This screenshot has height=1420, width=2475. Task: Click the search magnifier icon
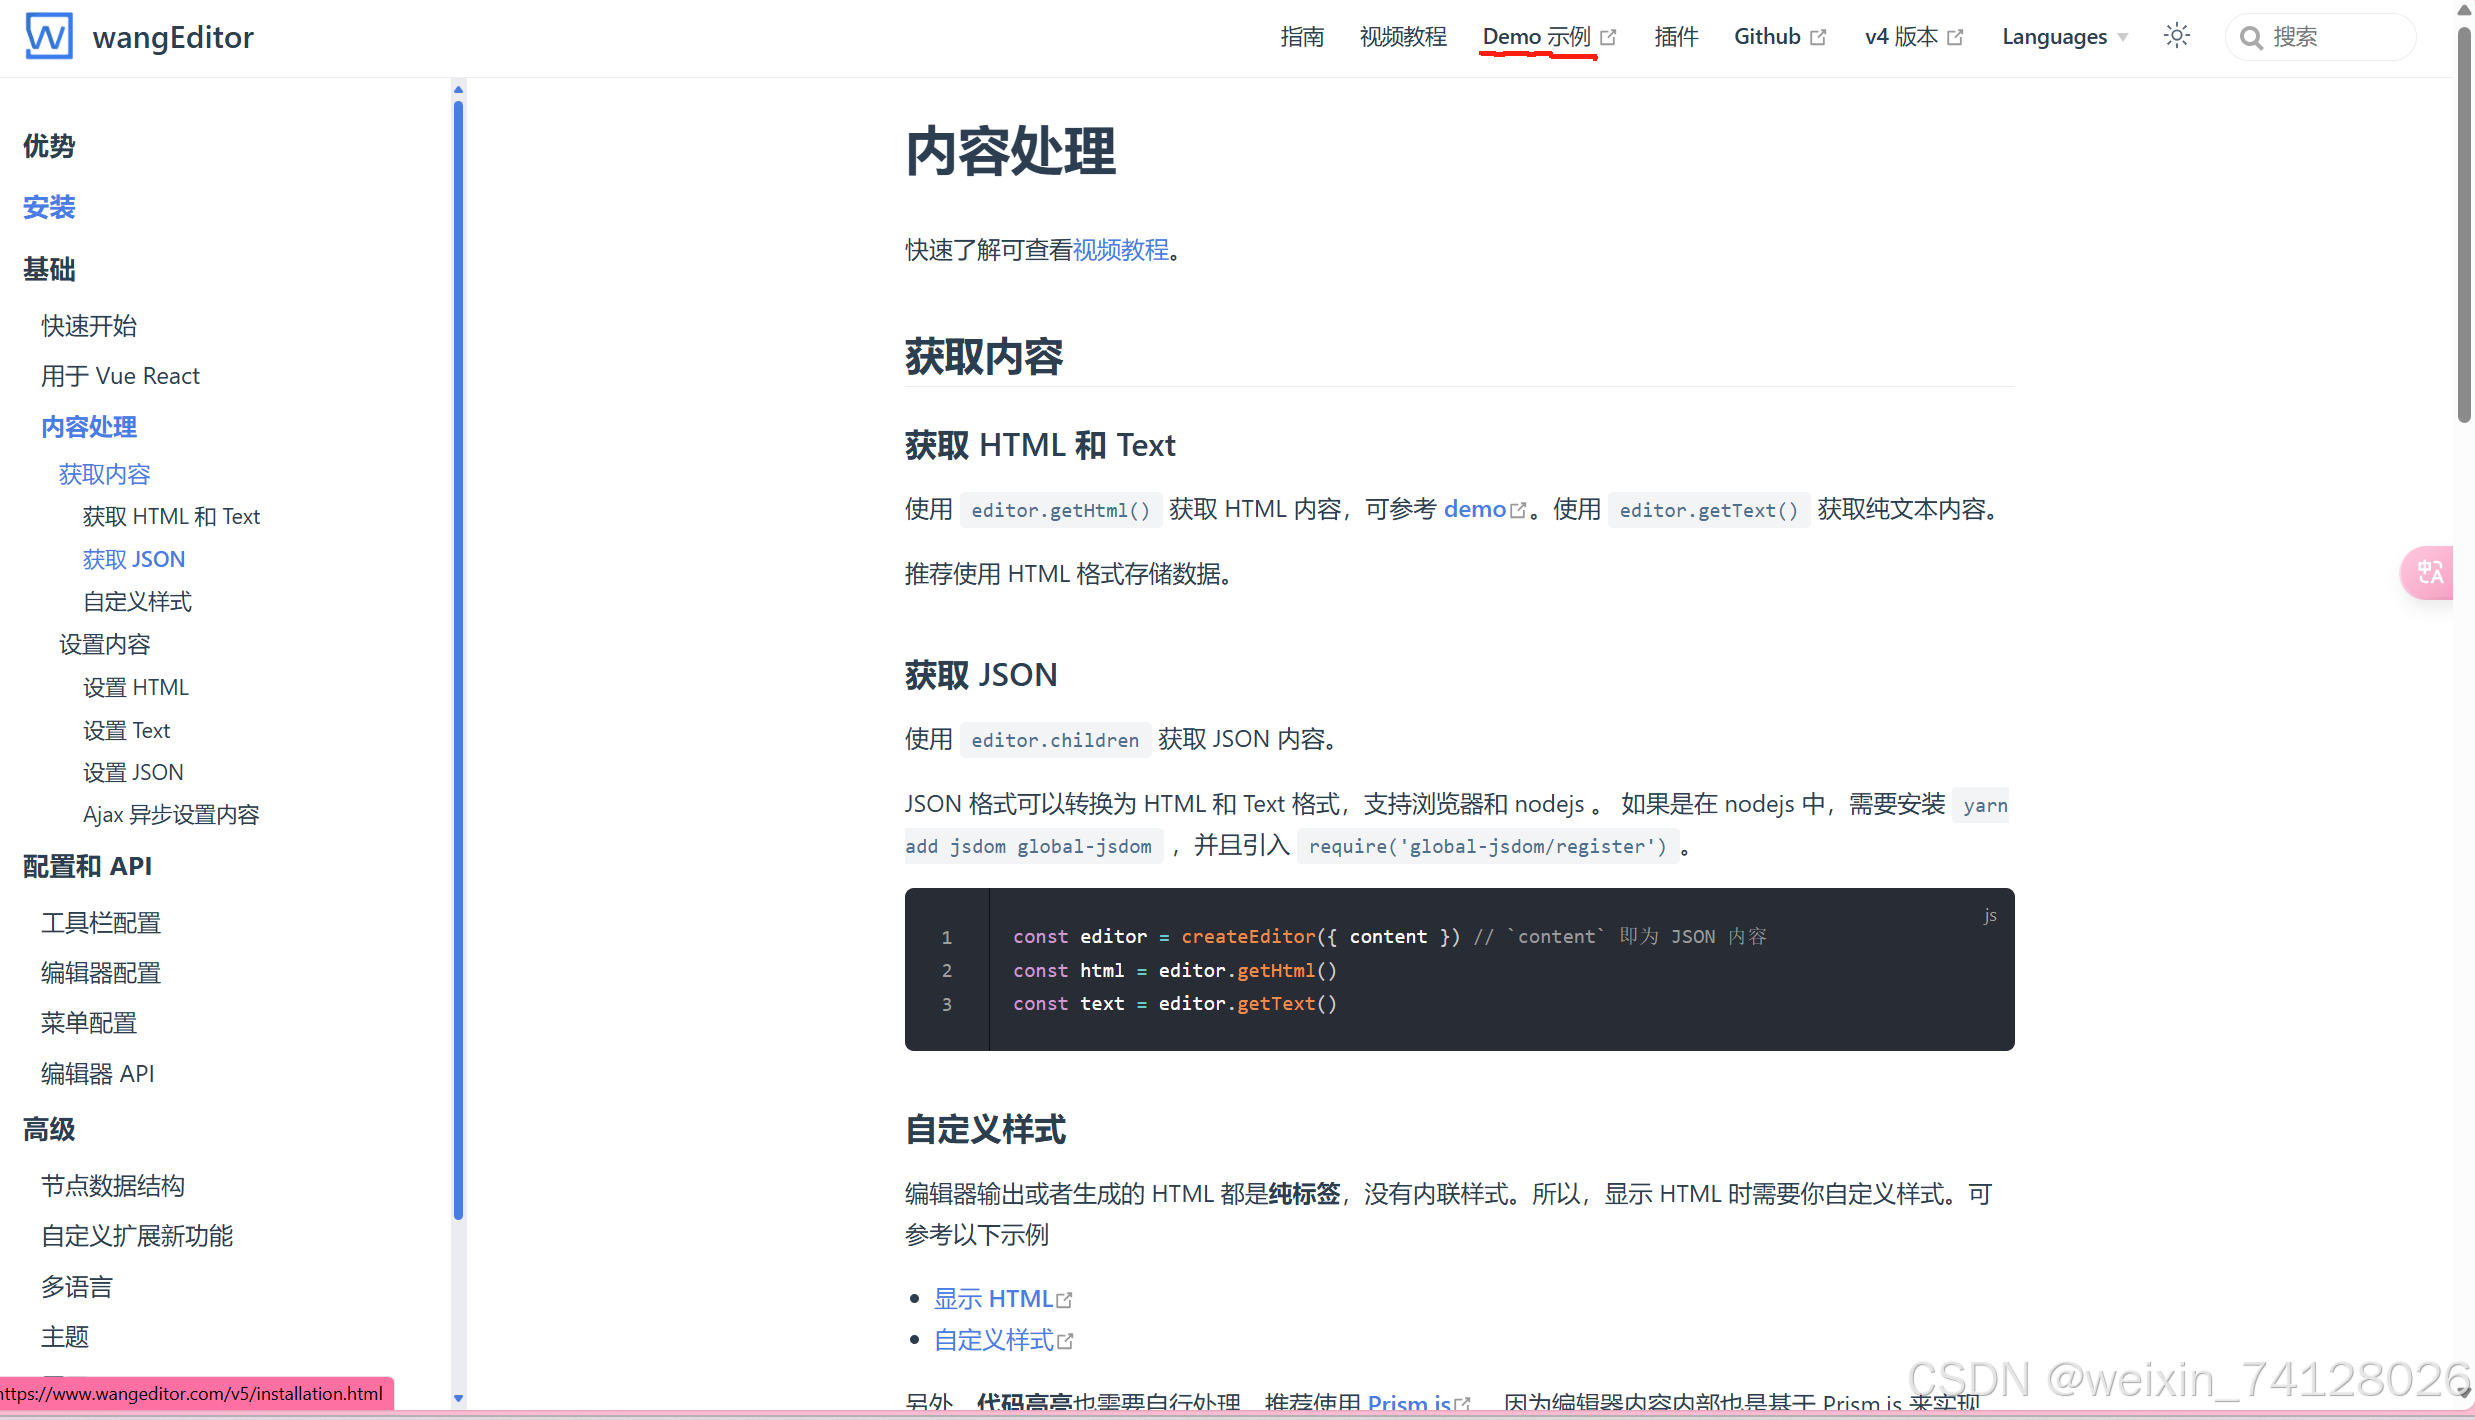coord(2250,38)
